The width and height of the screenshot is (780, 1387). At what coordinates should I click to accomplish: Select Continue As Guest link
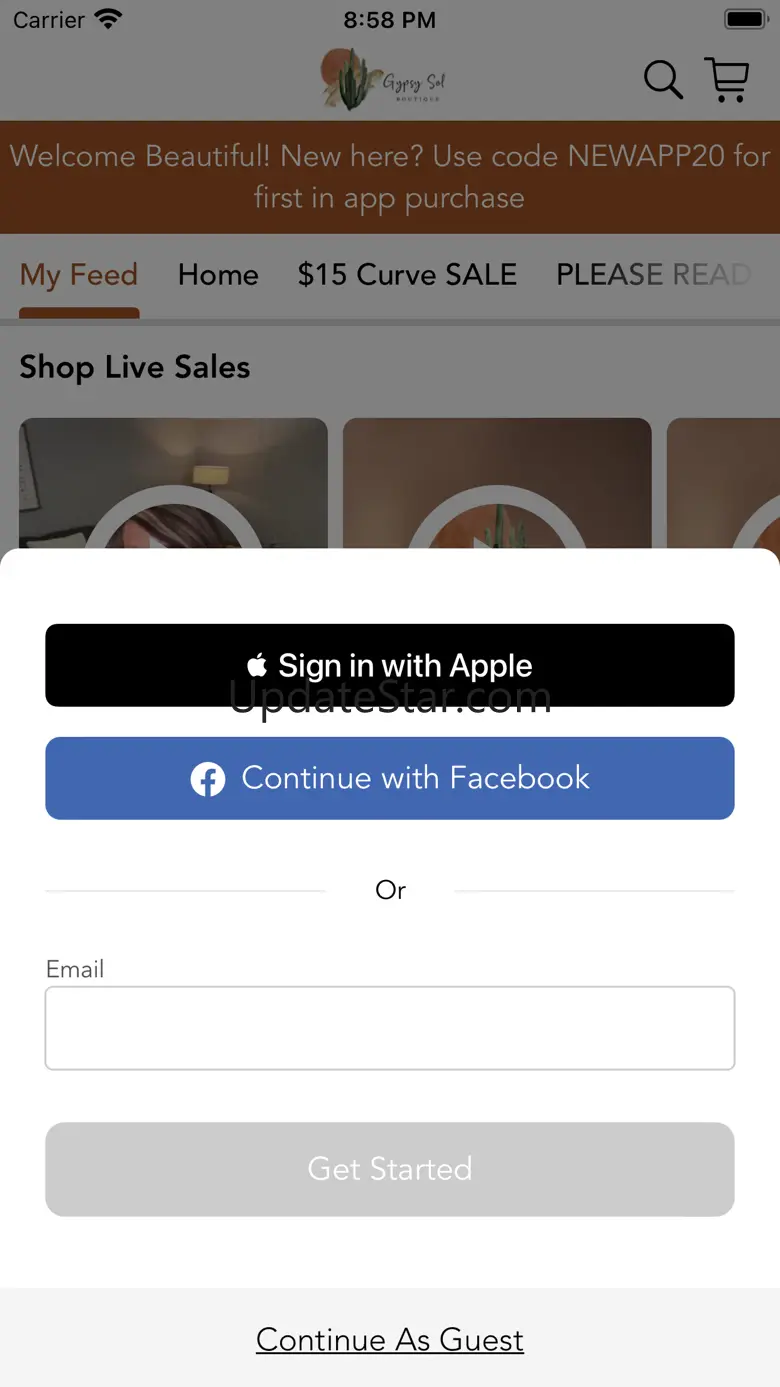click(390, 1340)
